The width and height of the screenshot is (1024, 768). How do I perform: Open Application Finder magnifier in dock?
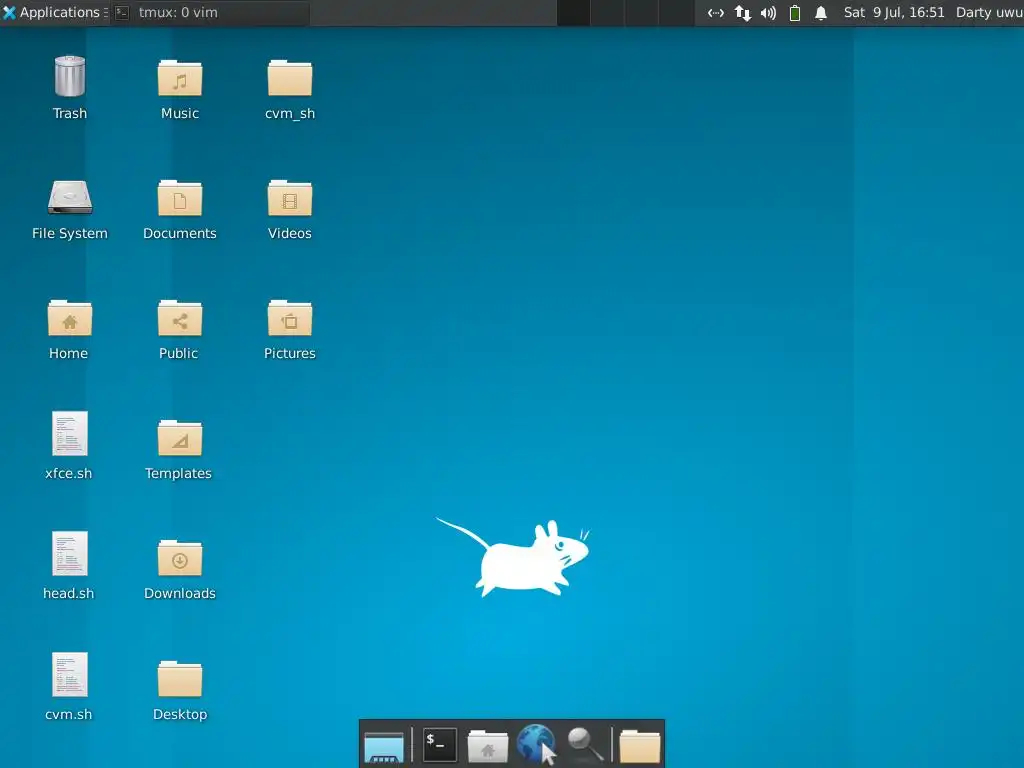pyautogui.click(x=585, y=745)
